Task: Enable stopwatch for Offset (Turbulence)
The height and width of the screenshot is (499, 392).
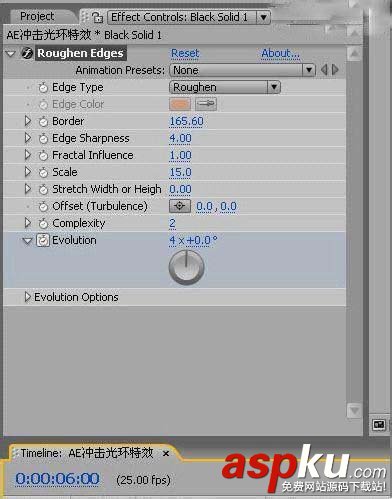Action: coord(43,207)
